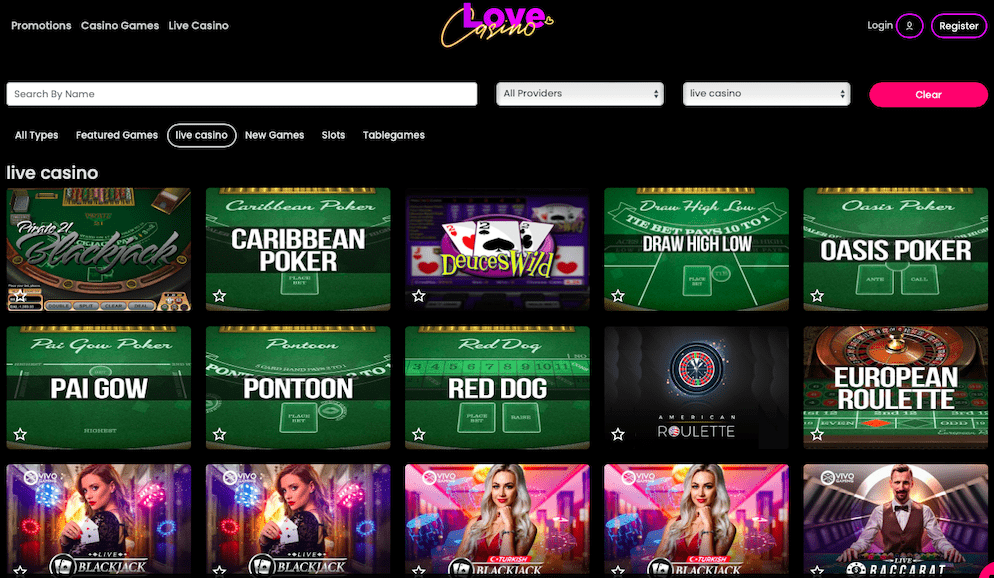Star the Draw High Low game

click(x=618, y=295)
